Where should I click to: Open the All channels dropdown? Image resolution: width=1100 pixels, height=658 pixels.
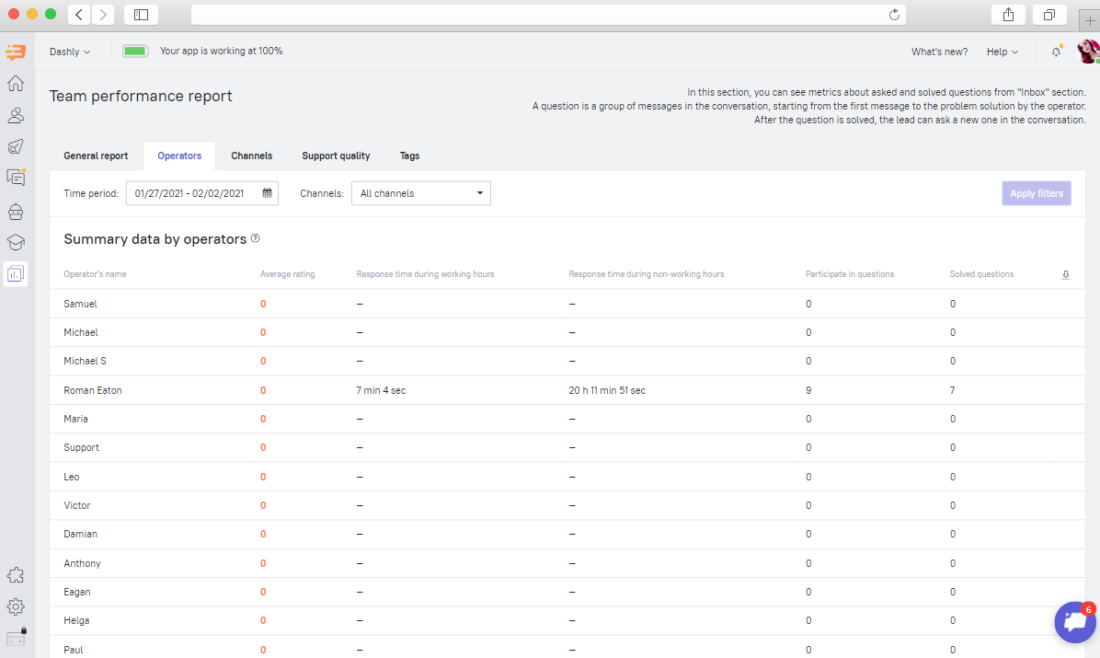coord(420,193)
